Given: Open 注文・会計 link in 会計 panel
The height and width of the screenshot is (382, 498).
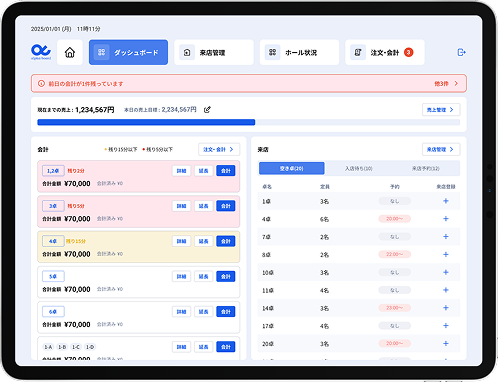Looking at the screenshot, I should (x=219, y=149).
